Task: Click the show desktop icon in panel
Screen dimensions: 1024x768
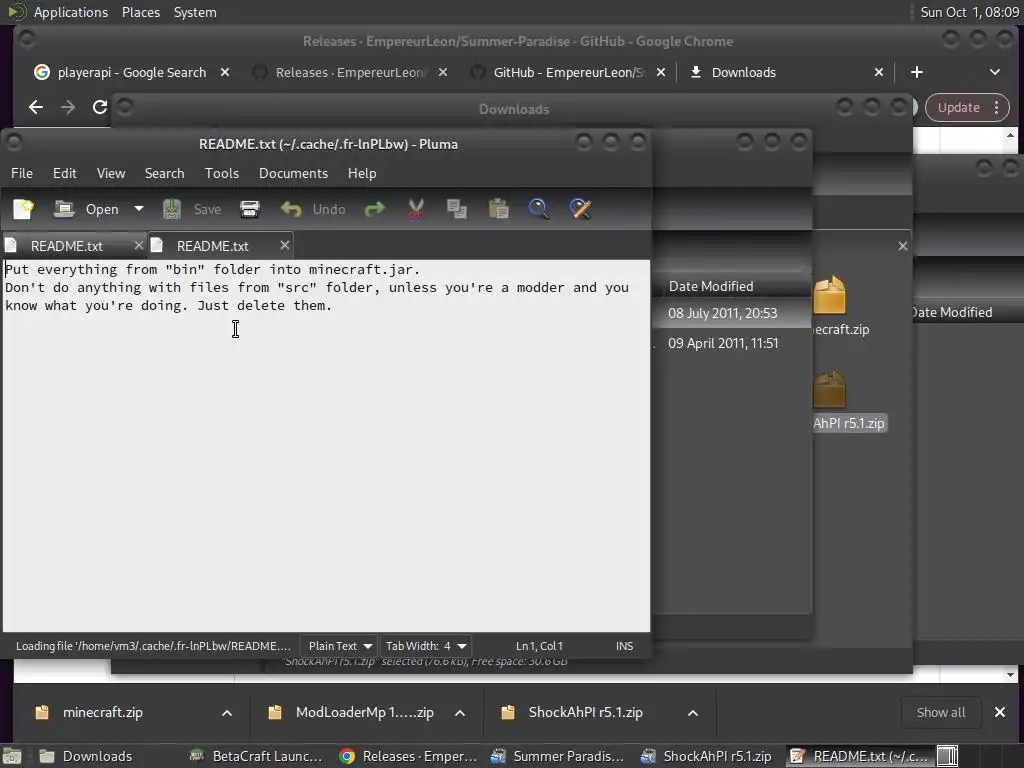Action: point(12,756)
